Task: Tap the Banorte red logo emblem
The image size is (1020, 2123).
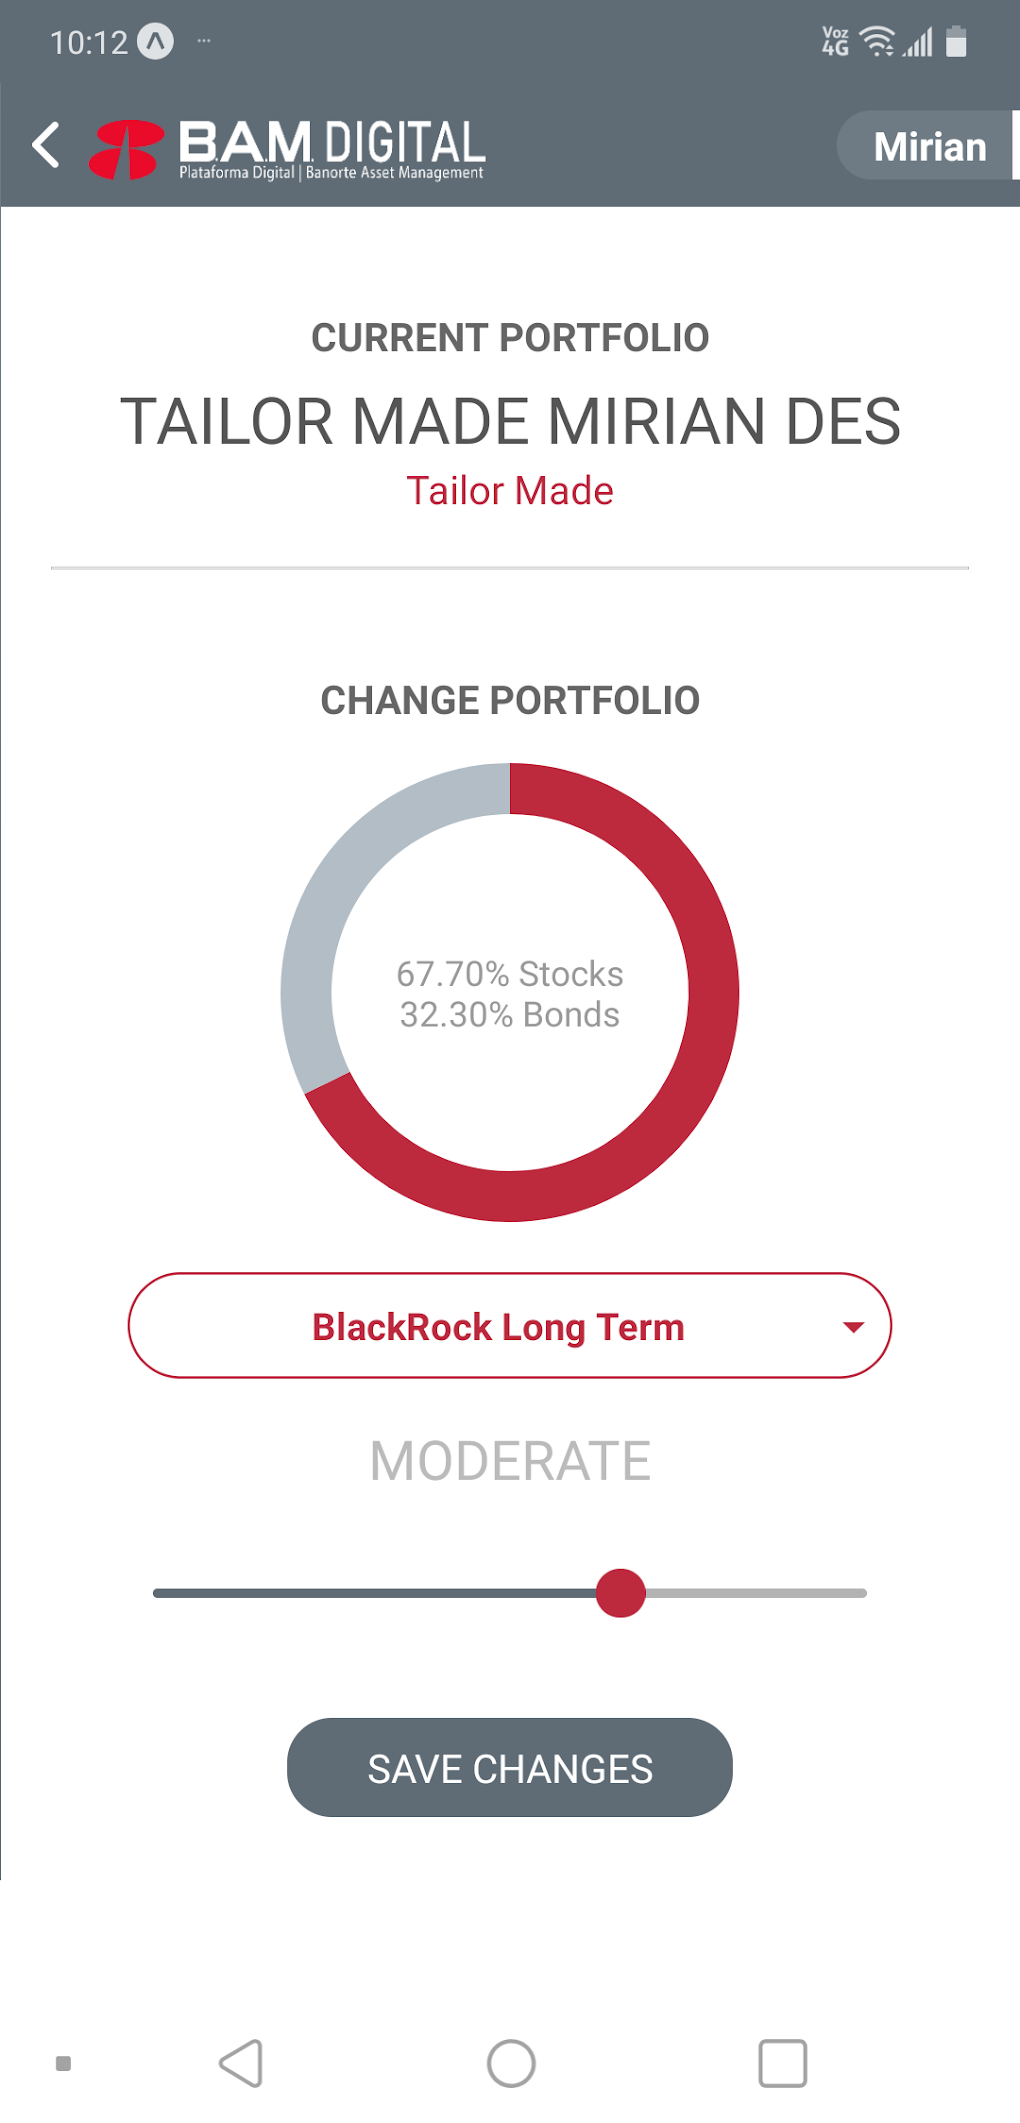Action: tap(126, 149)
